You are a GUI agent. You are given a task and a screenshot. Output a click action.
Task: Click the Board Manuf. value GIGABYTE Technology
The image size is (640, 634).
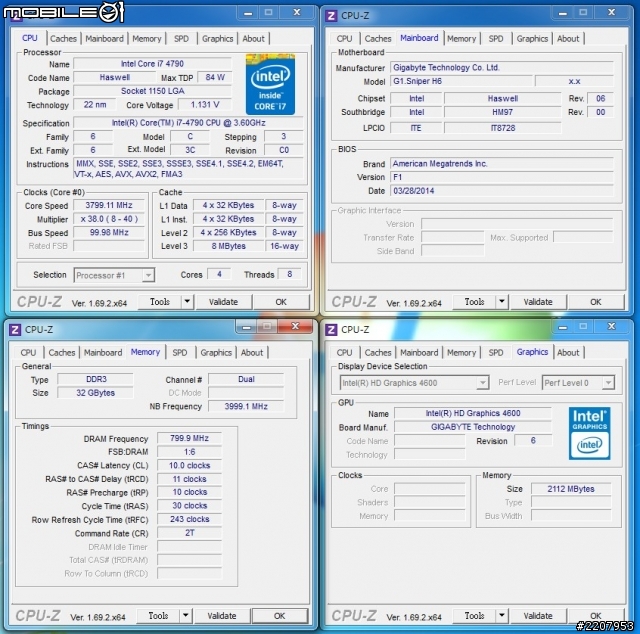[473, 427]
